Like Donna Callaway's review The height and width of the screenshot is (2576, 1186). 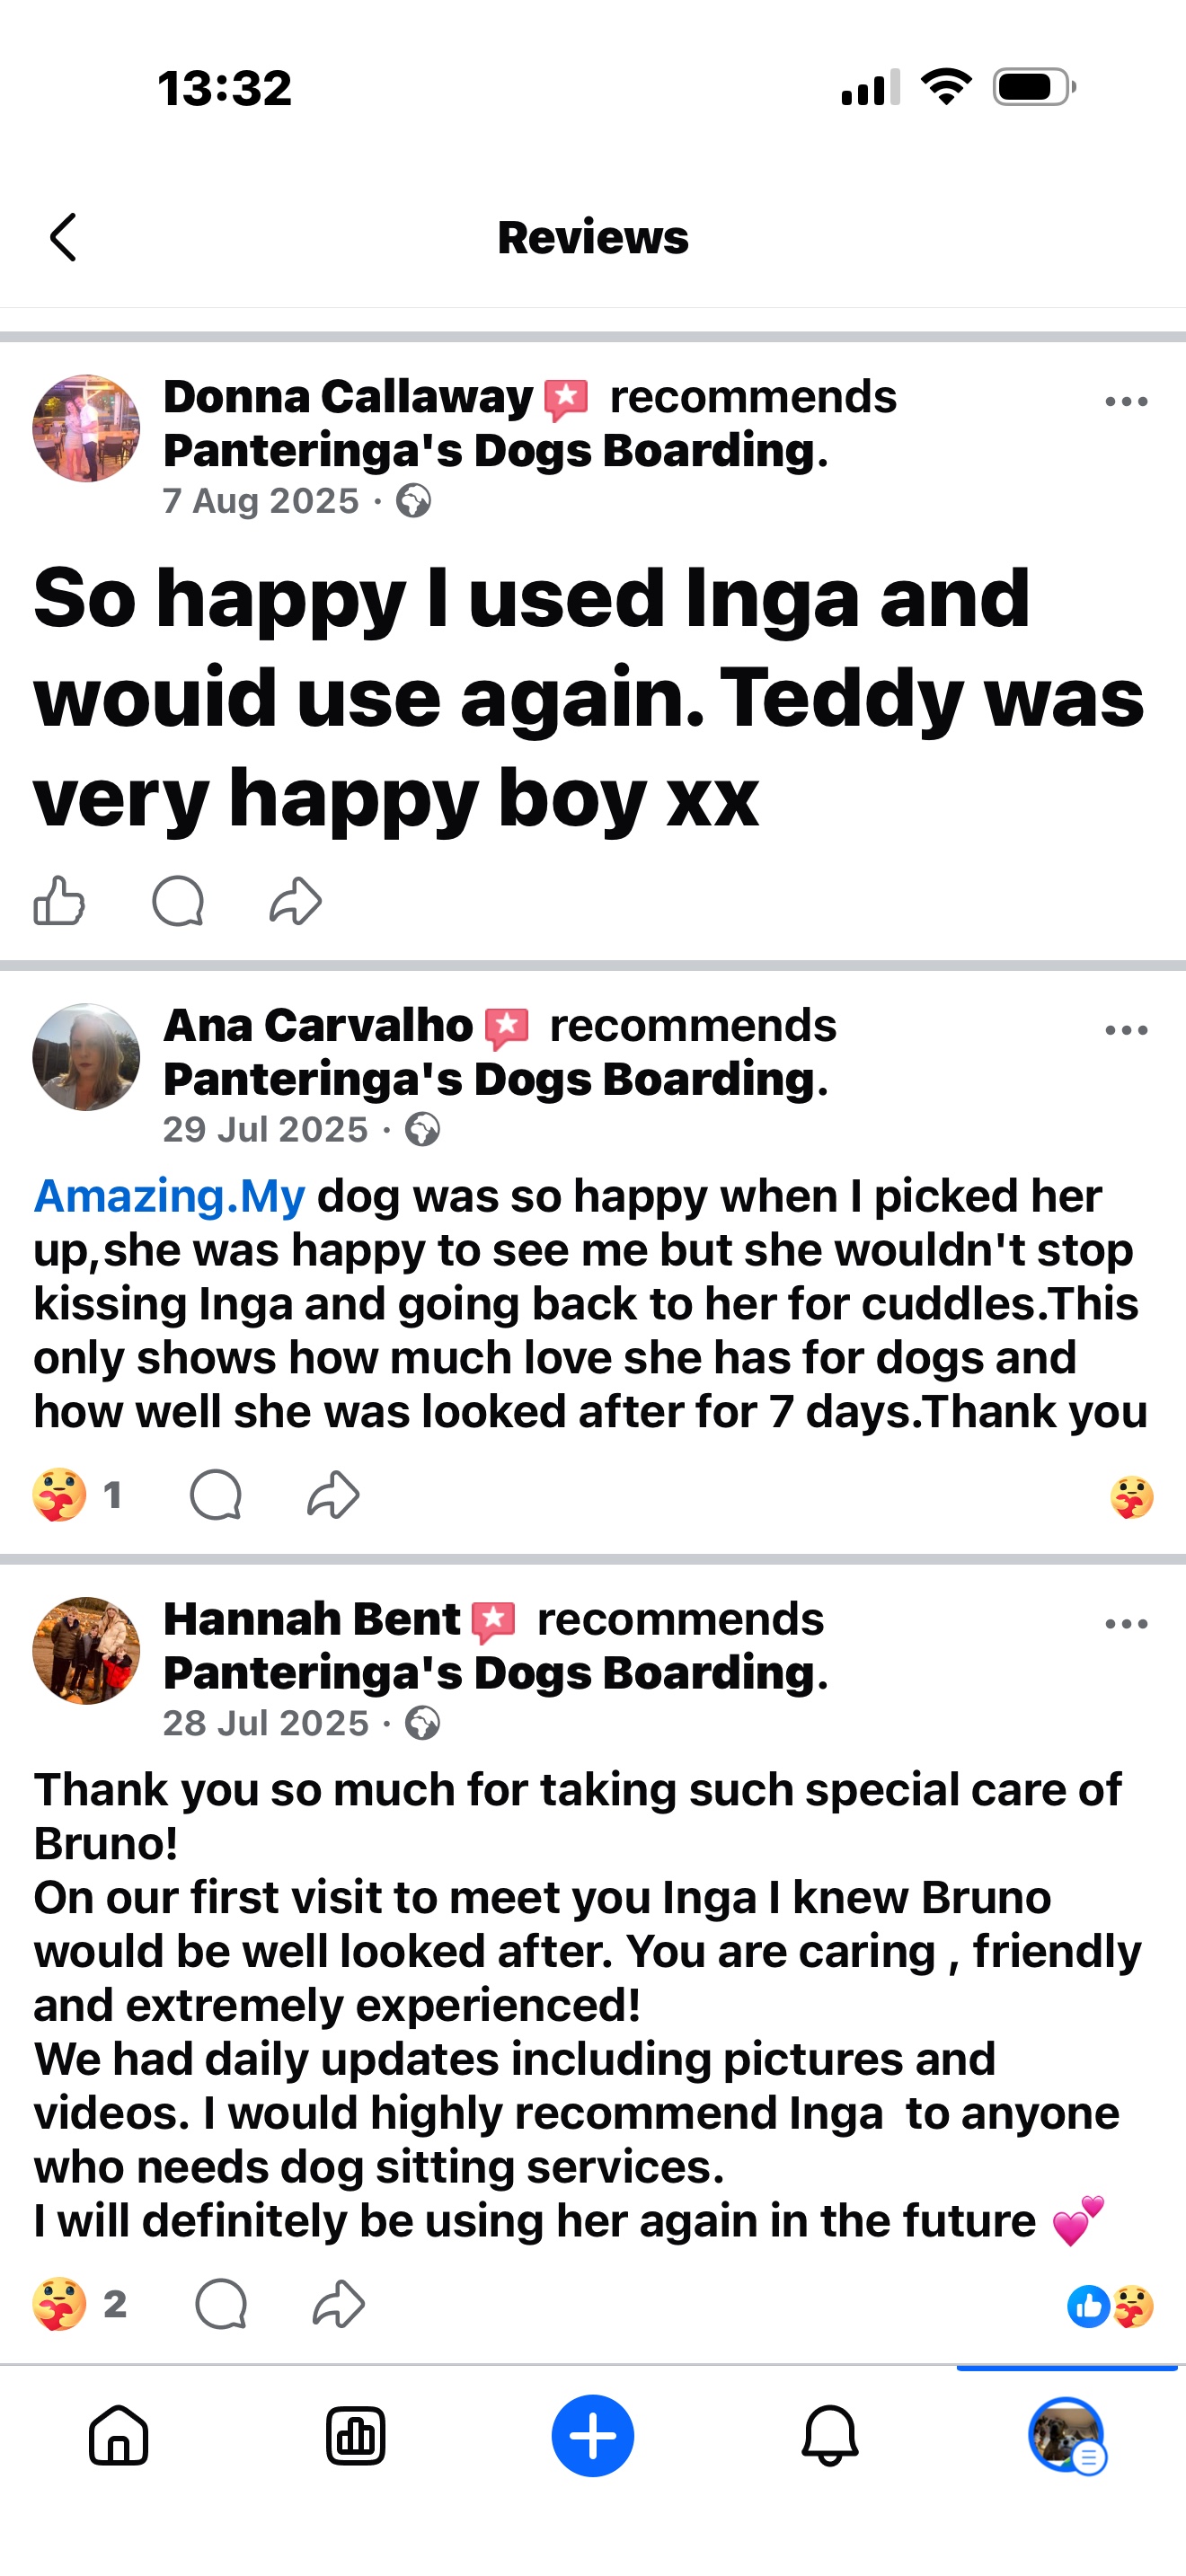click(x=59, y=901)
